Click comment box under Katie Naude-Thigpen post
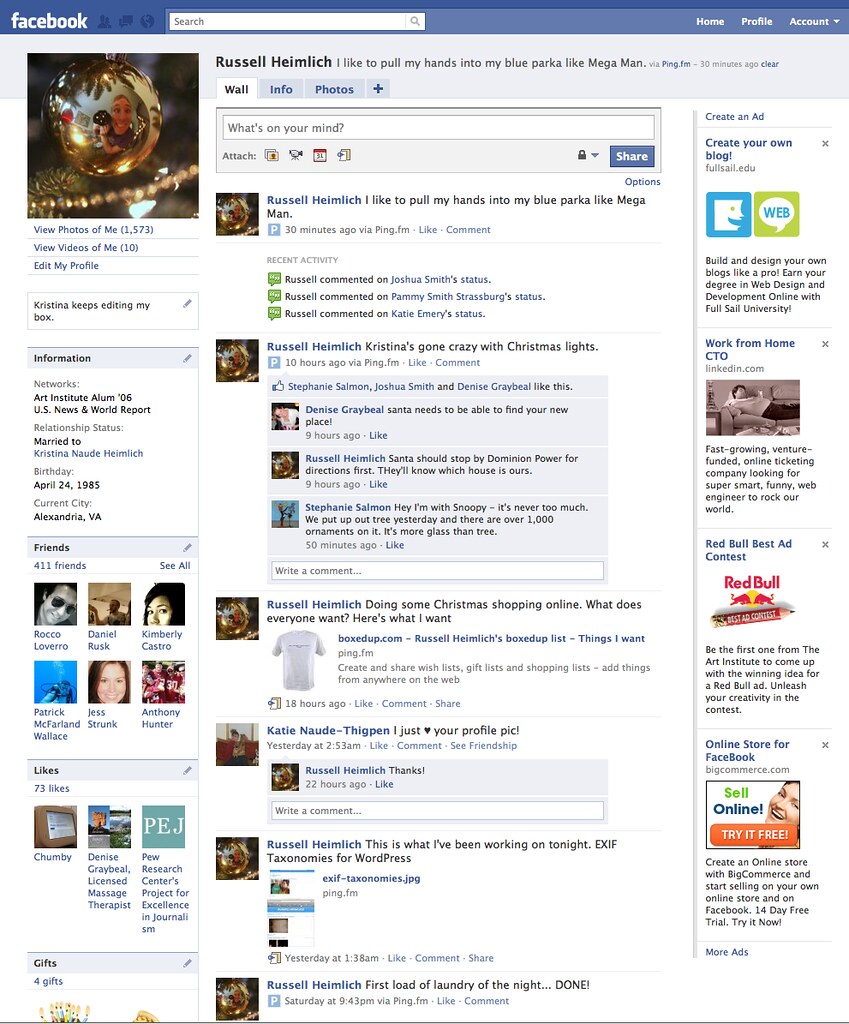 click(x=438, y=810)
